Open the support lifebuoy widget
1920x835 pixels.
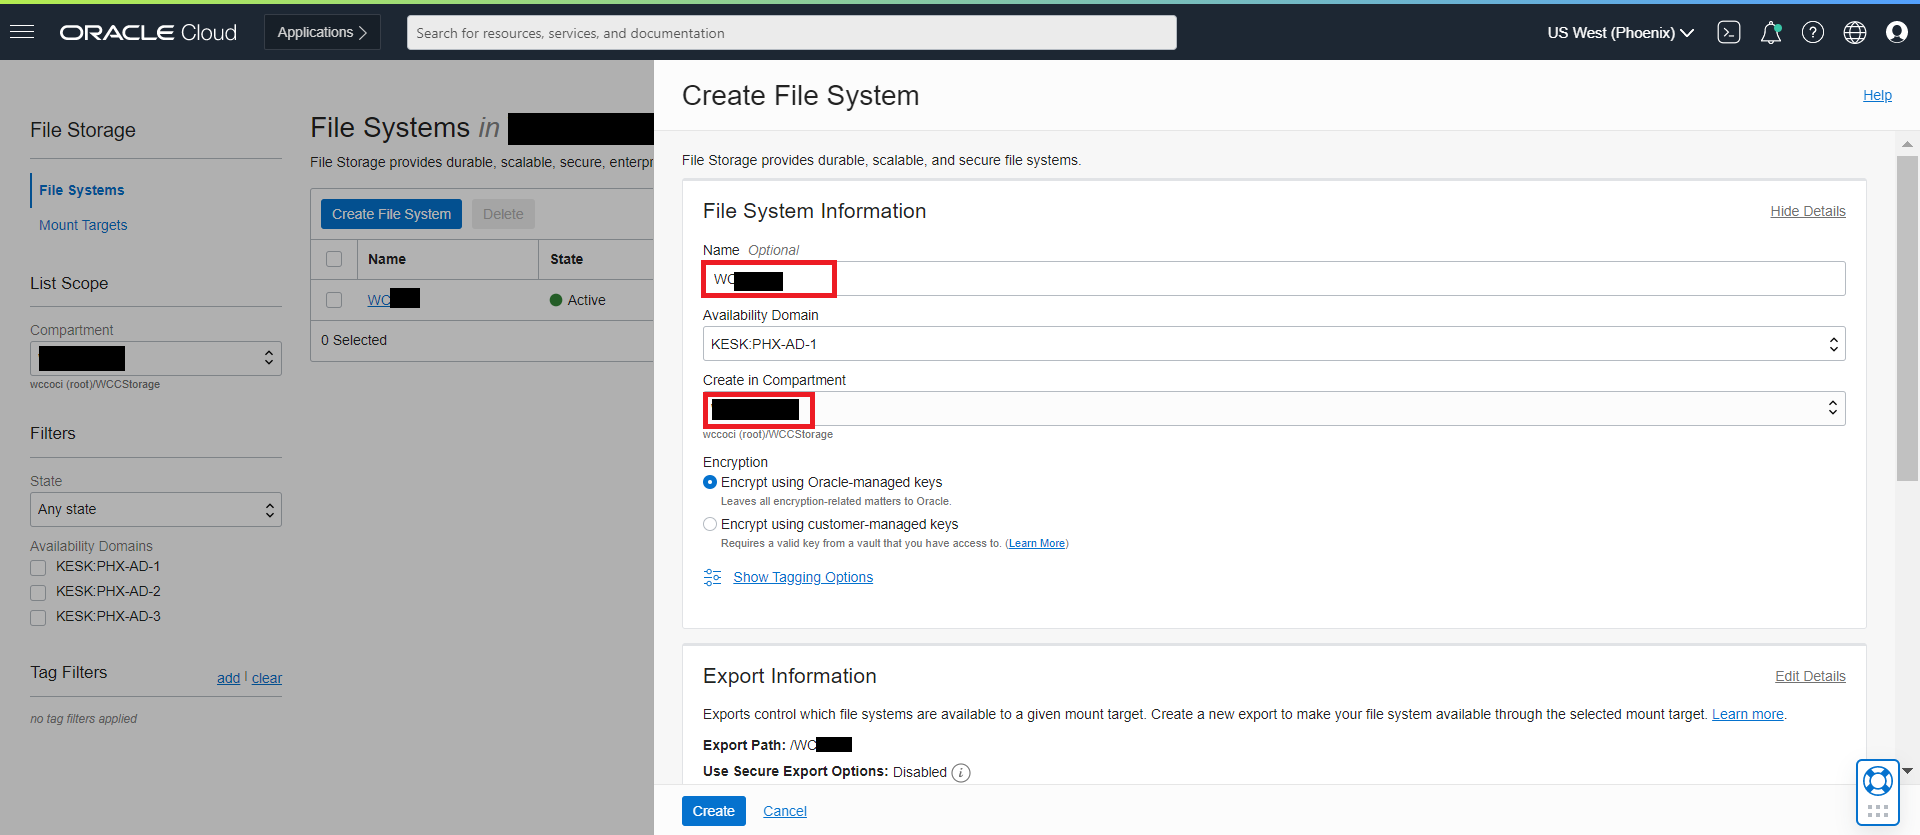tap(1877, 791)
